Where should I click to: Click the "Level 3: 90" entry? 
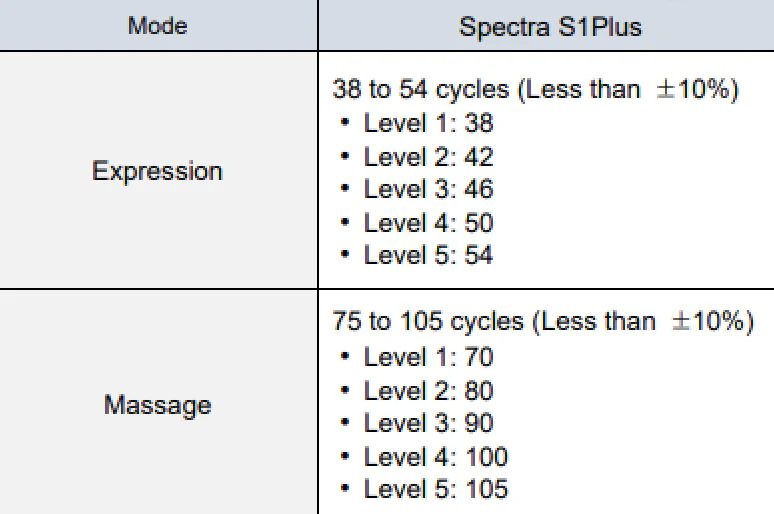pos(428,422)
